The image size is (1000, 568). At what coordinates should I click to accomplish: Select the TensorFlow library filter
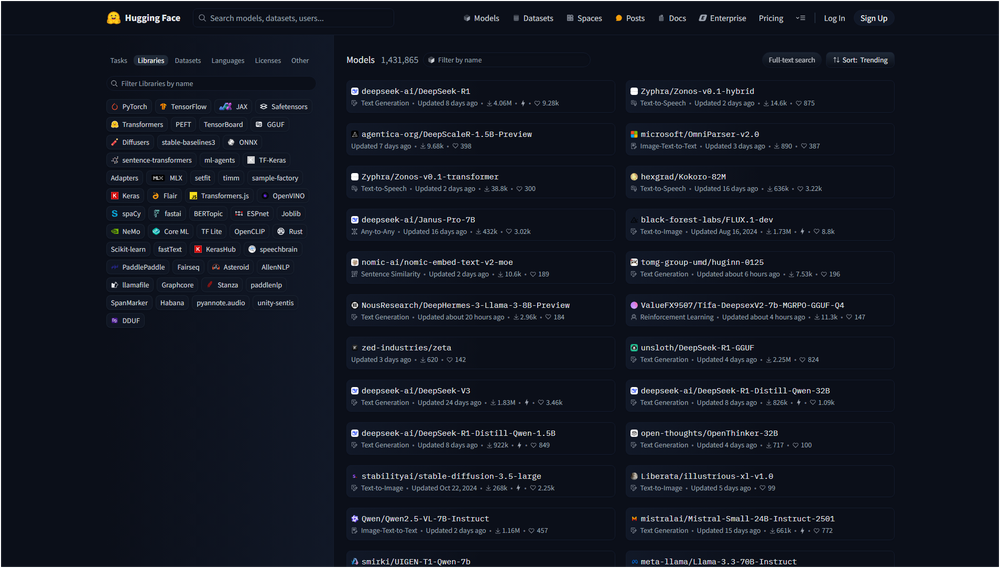click(x=183, y=106)
